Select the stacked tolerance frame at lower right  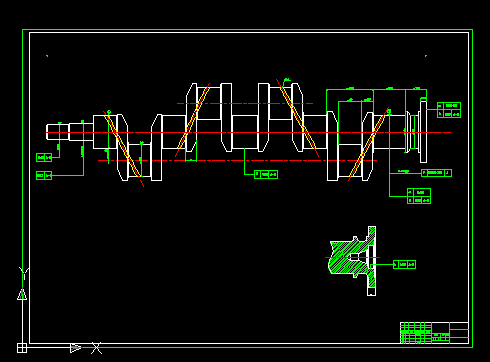[419, 196]
